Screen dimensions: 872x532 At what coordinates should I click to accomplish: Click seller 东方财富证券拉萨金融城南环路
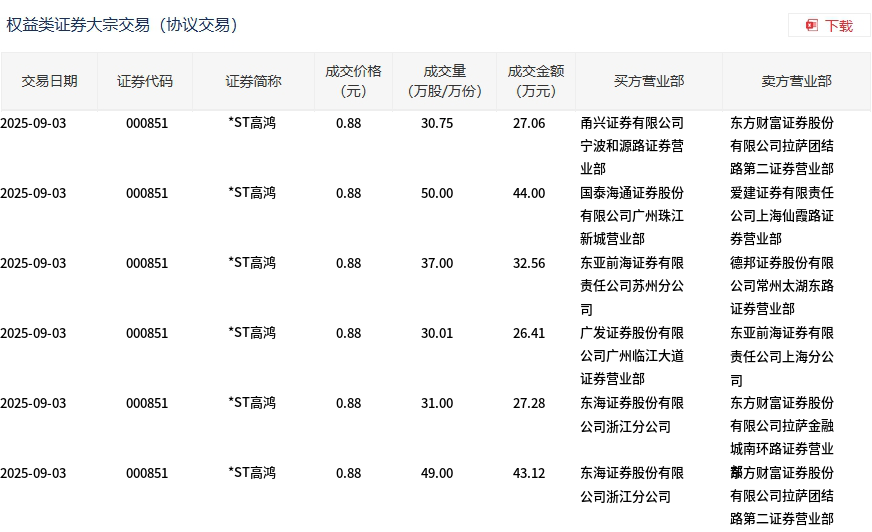point(782,426)
